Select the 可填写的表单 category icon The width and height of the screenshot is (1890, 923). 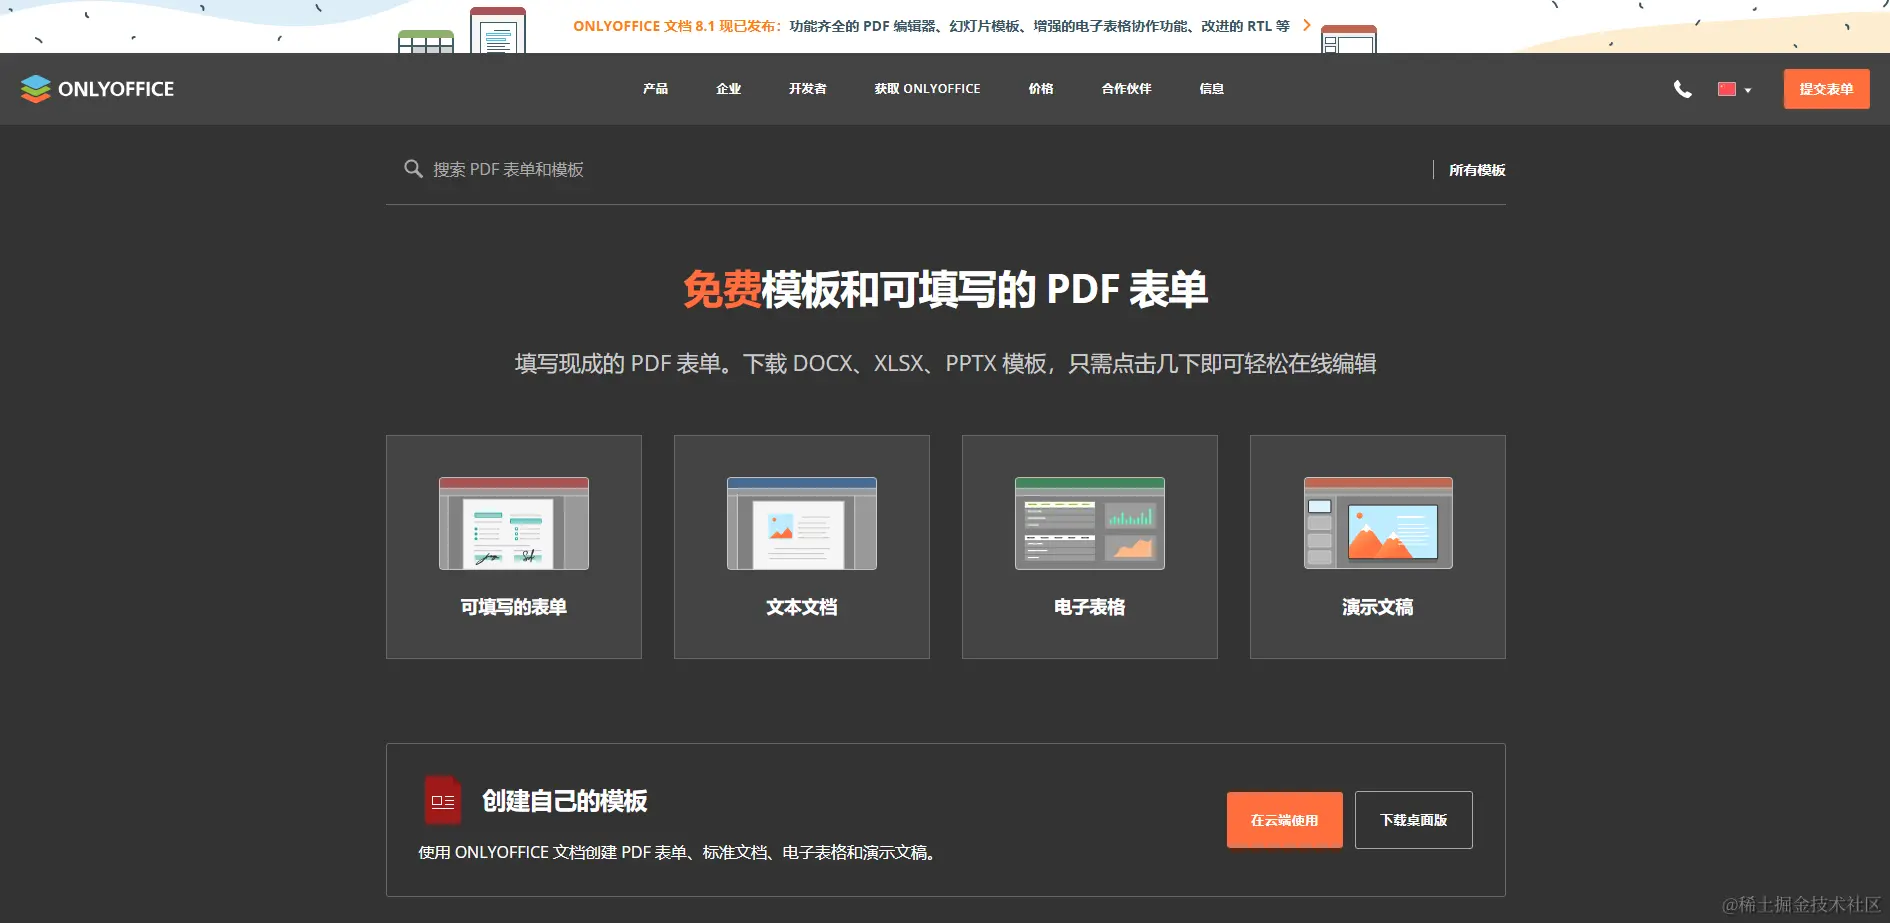513,522
